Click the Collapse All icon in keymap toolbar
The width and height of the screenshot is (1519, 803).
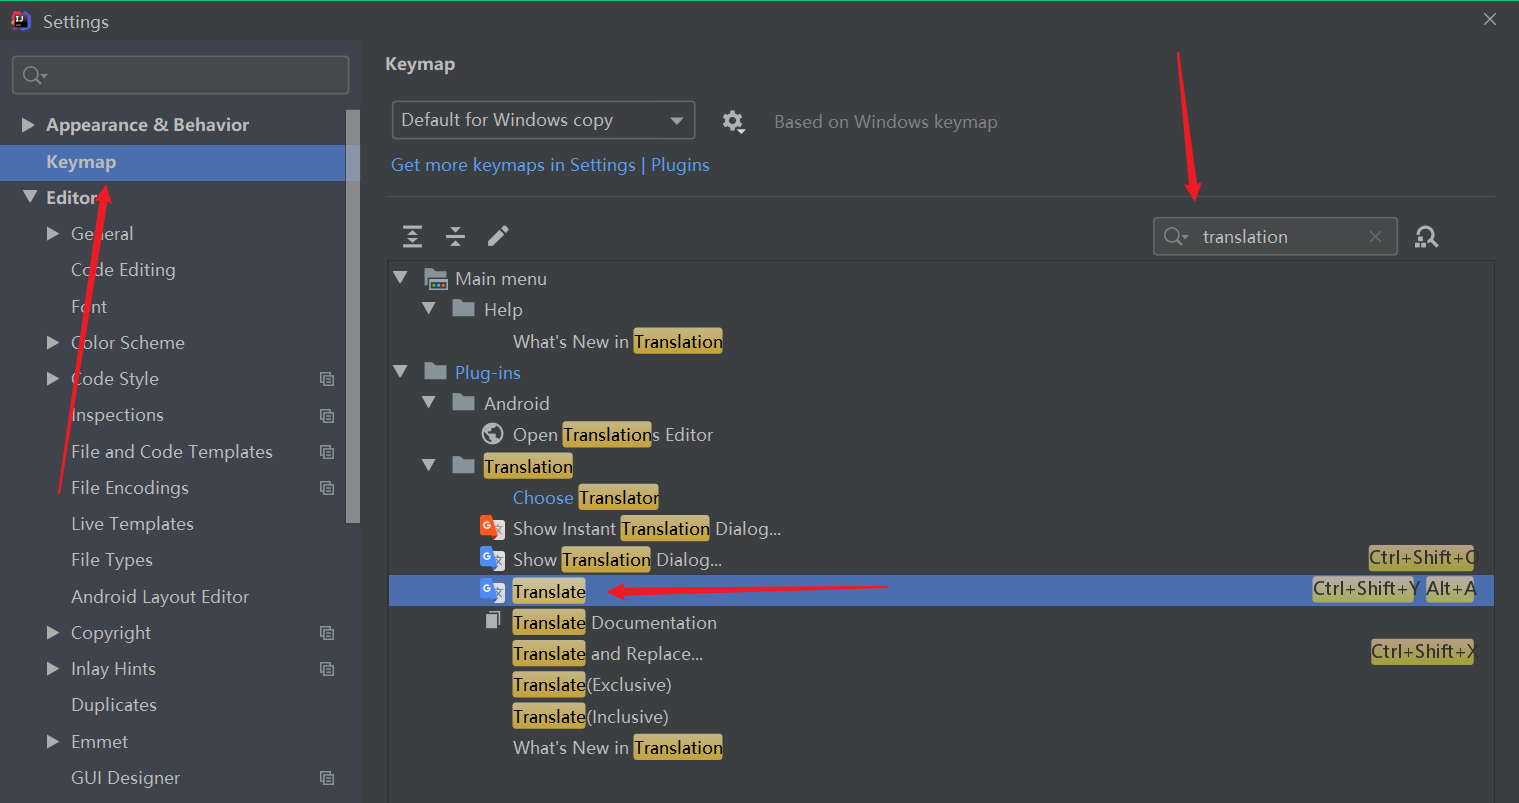coord(455,236)
